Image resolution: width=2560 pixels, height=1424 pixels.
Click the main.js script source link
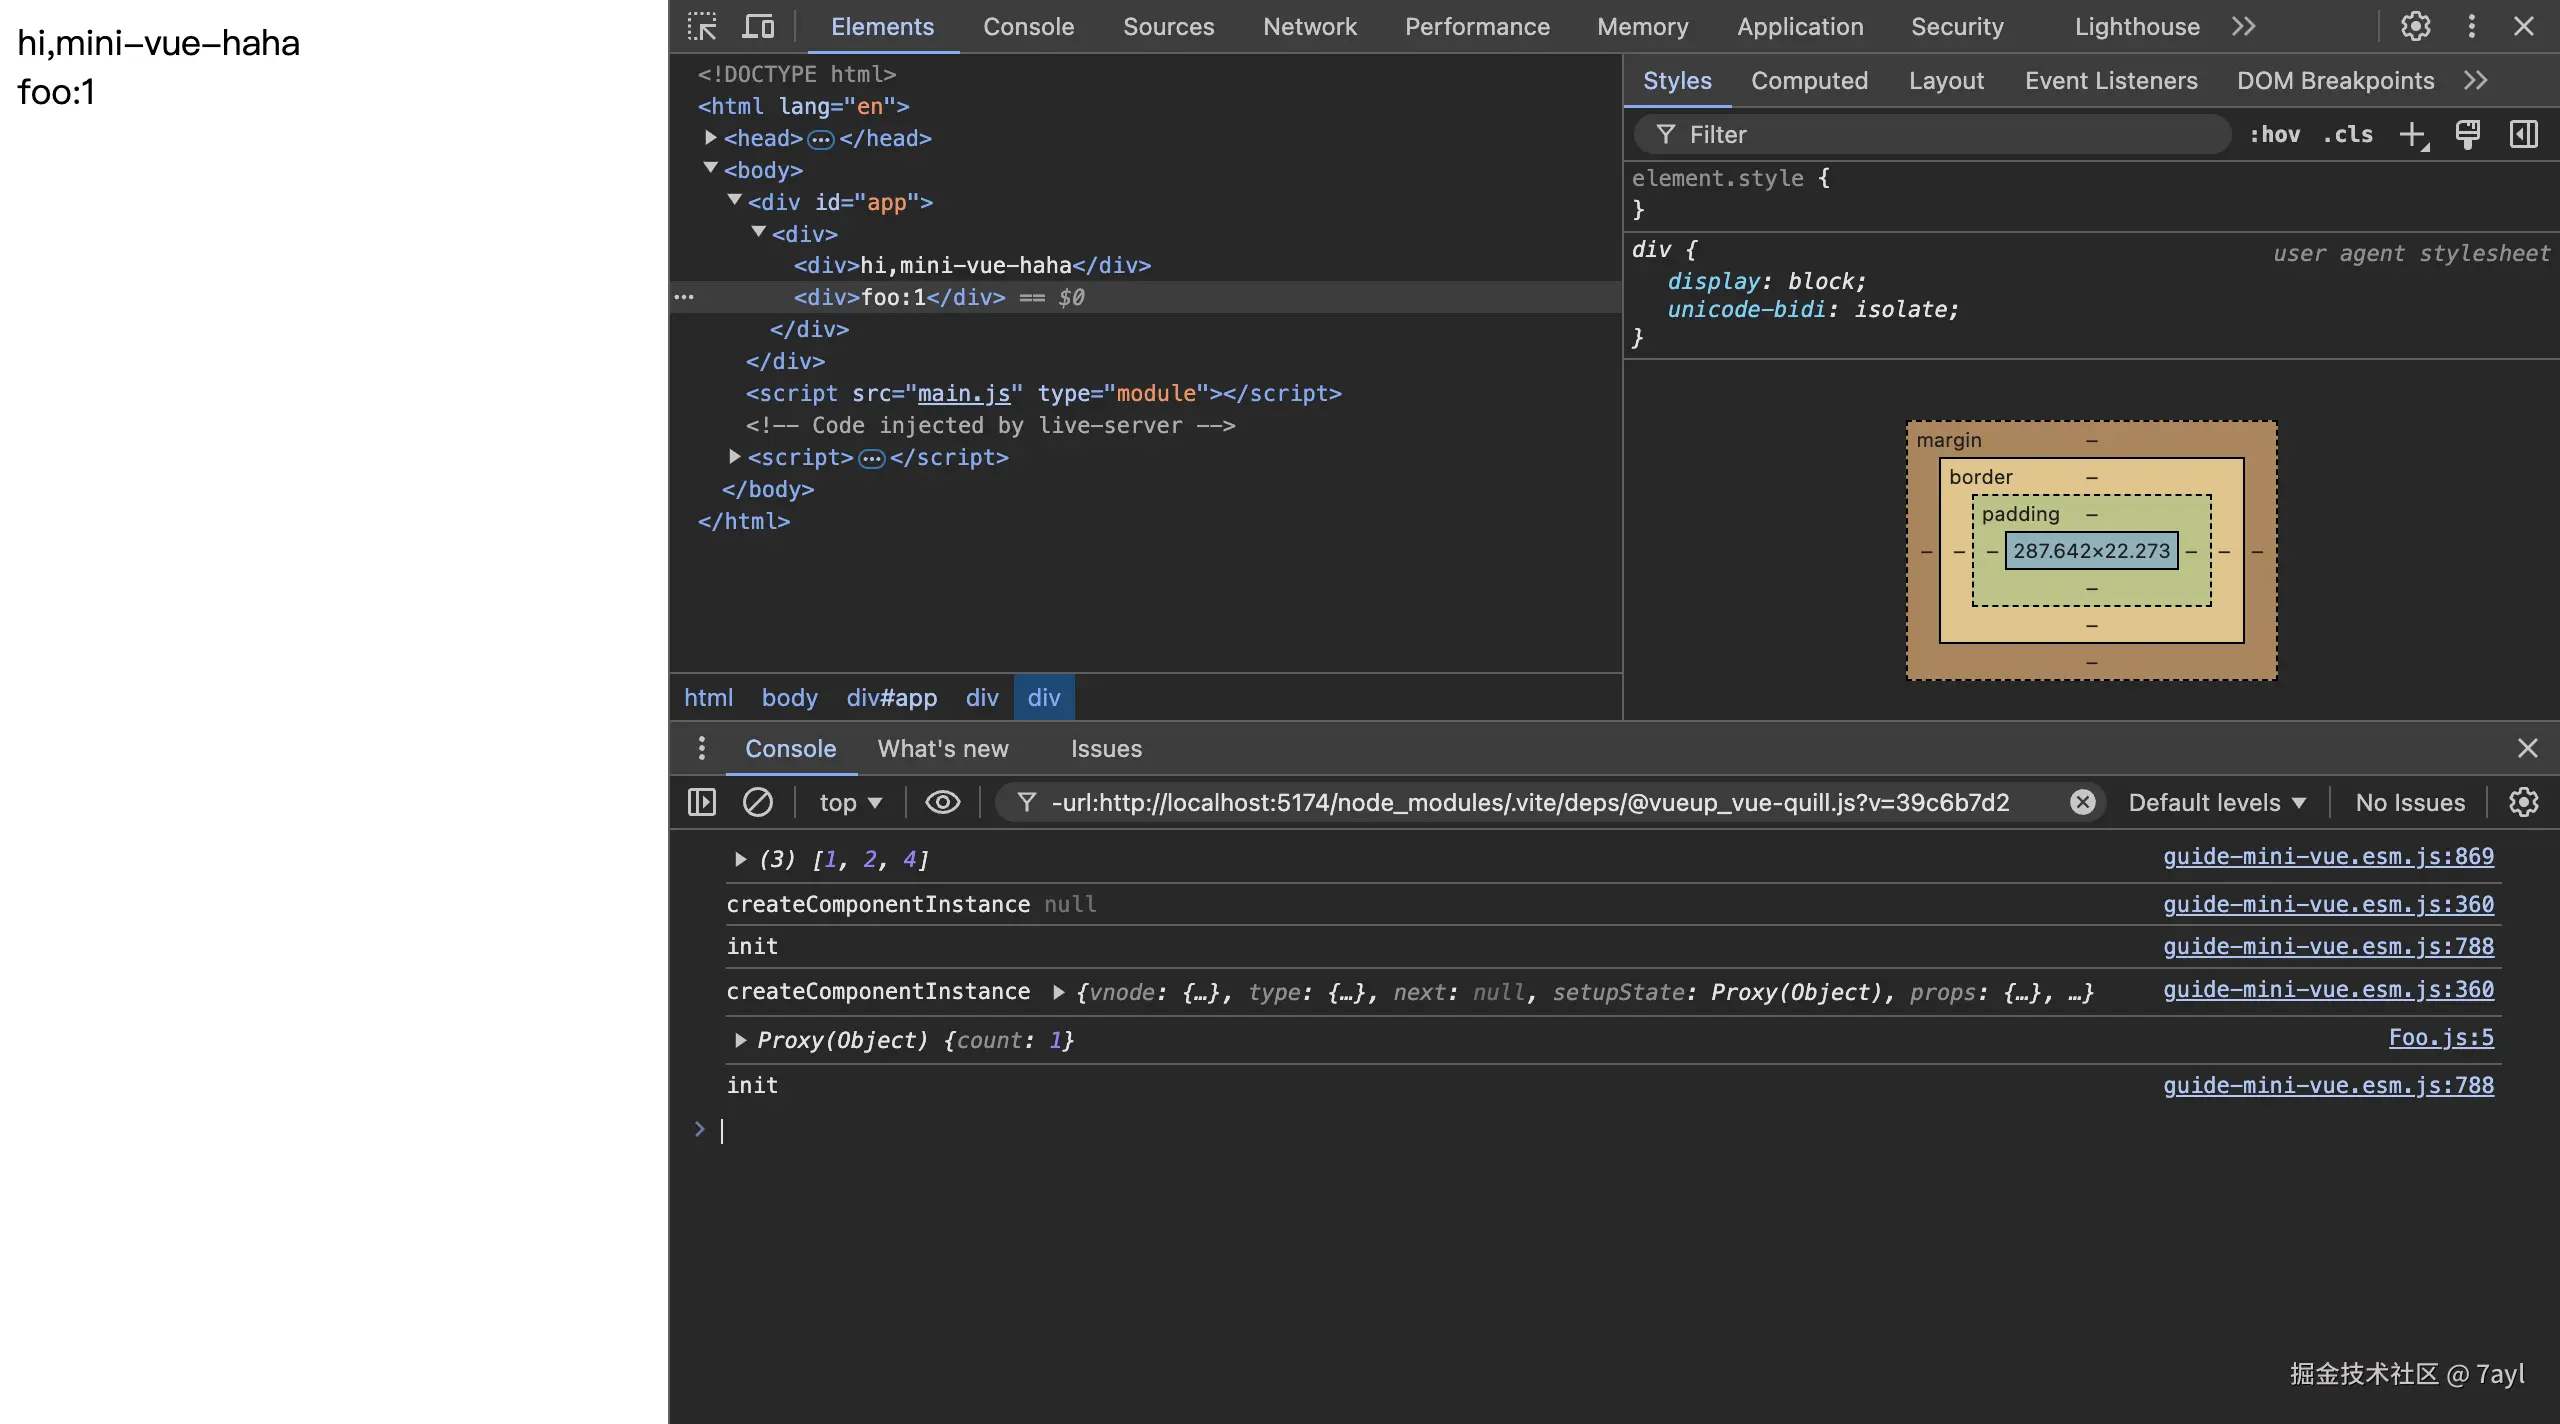coord(964,393)
